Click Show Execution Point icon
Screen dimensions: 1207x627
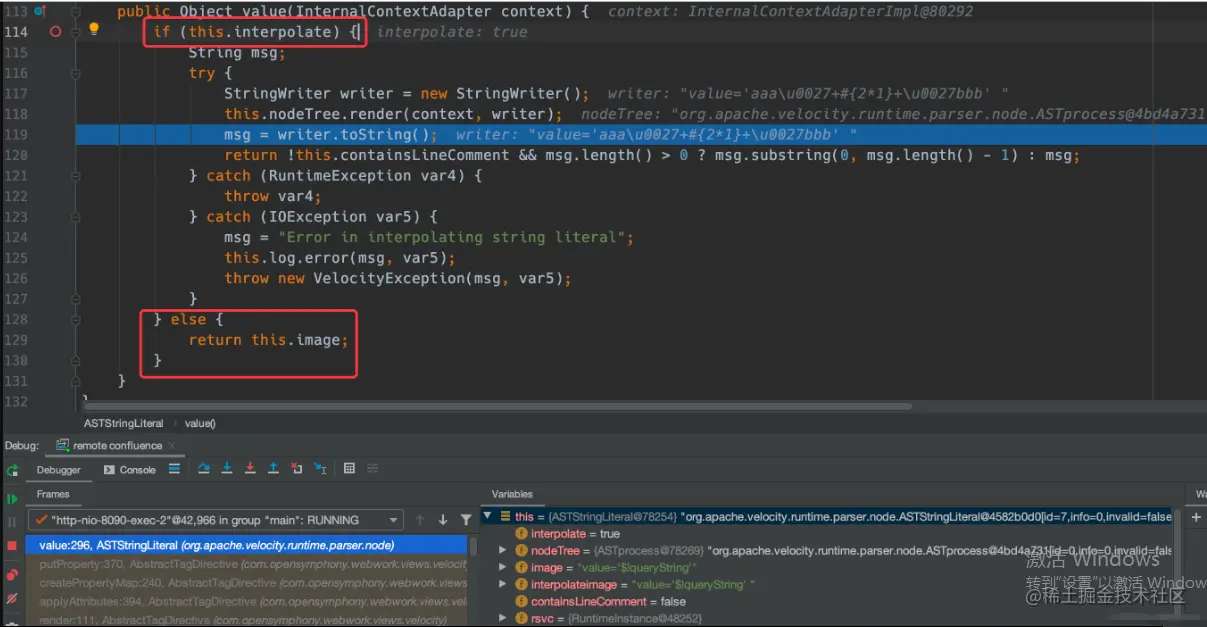[x=174, y=469]
